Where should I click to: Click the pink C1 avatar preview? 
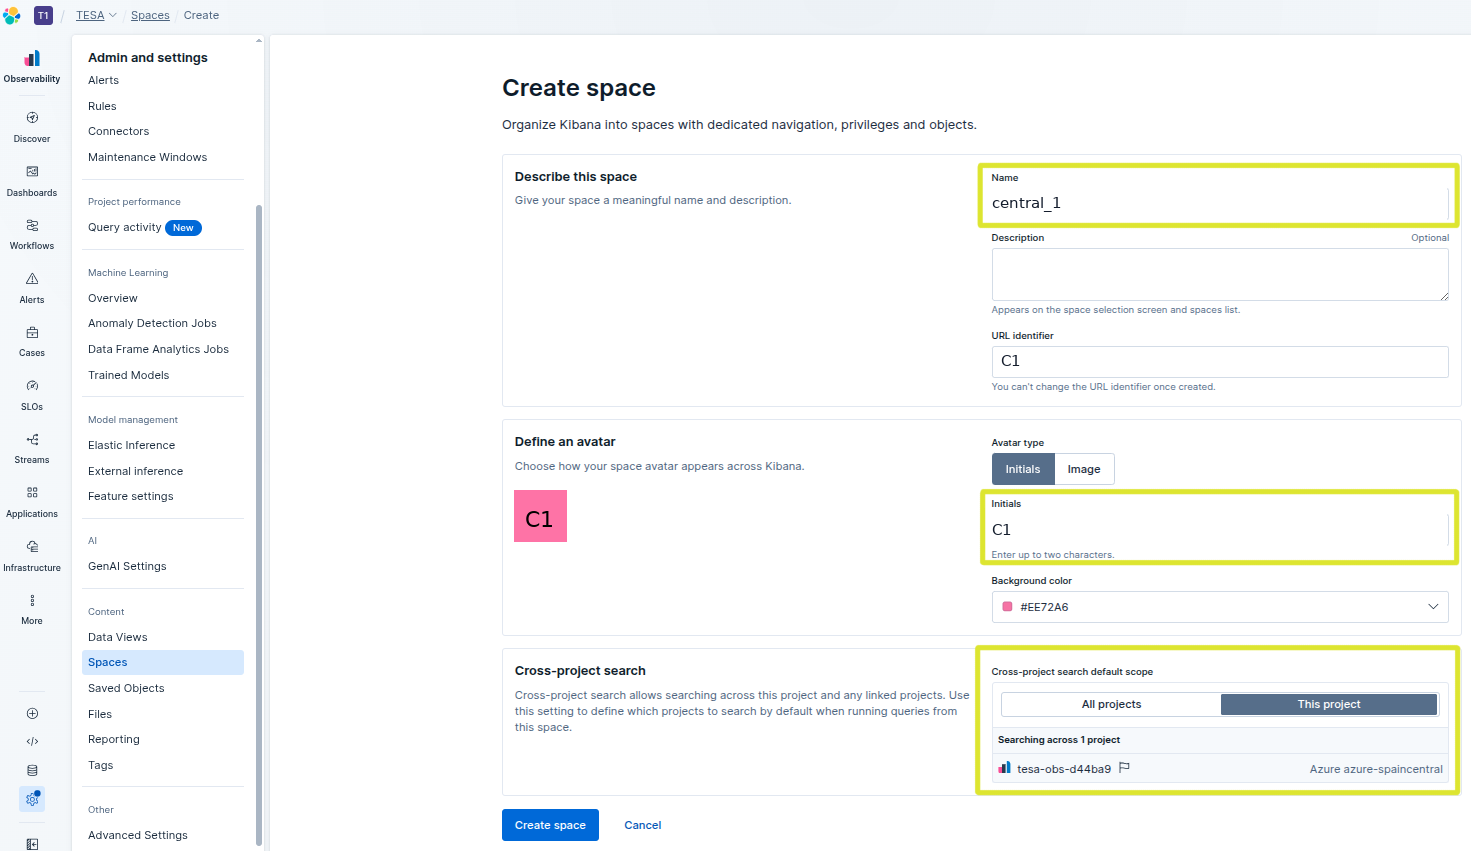point(540,516)
